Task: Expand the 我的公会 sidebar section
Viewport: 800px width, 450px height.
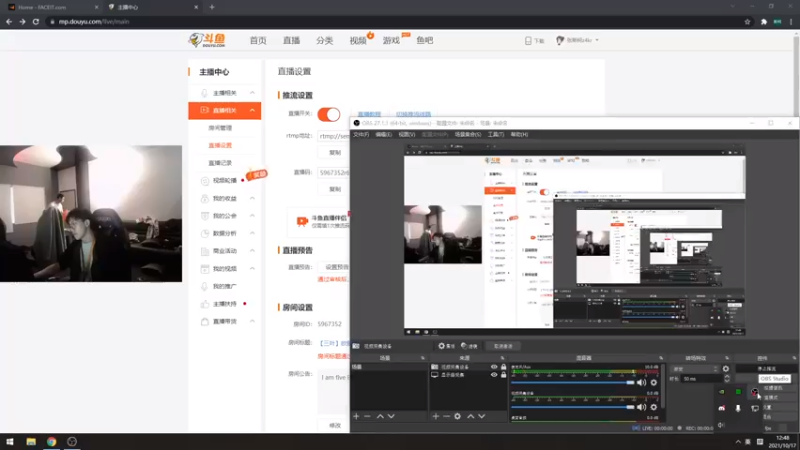Action: coord(252,216)
